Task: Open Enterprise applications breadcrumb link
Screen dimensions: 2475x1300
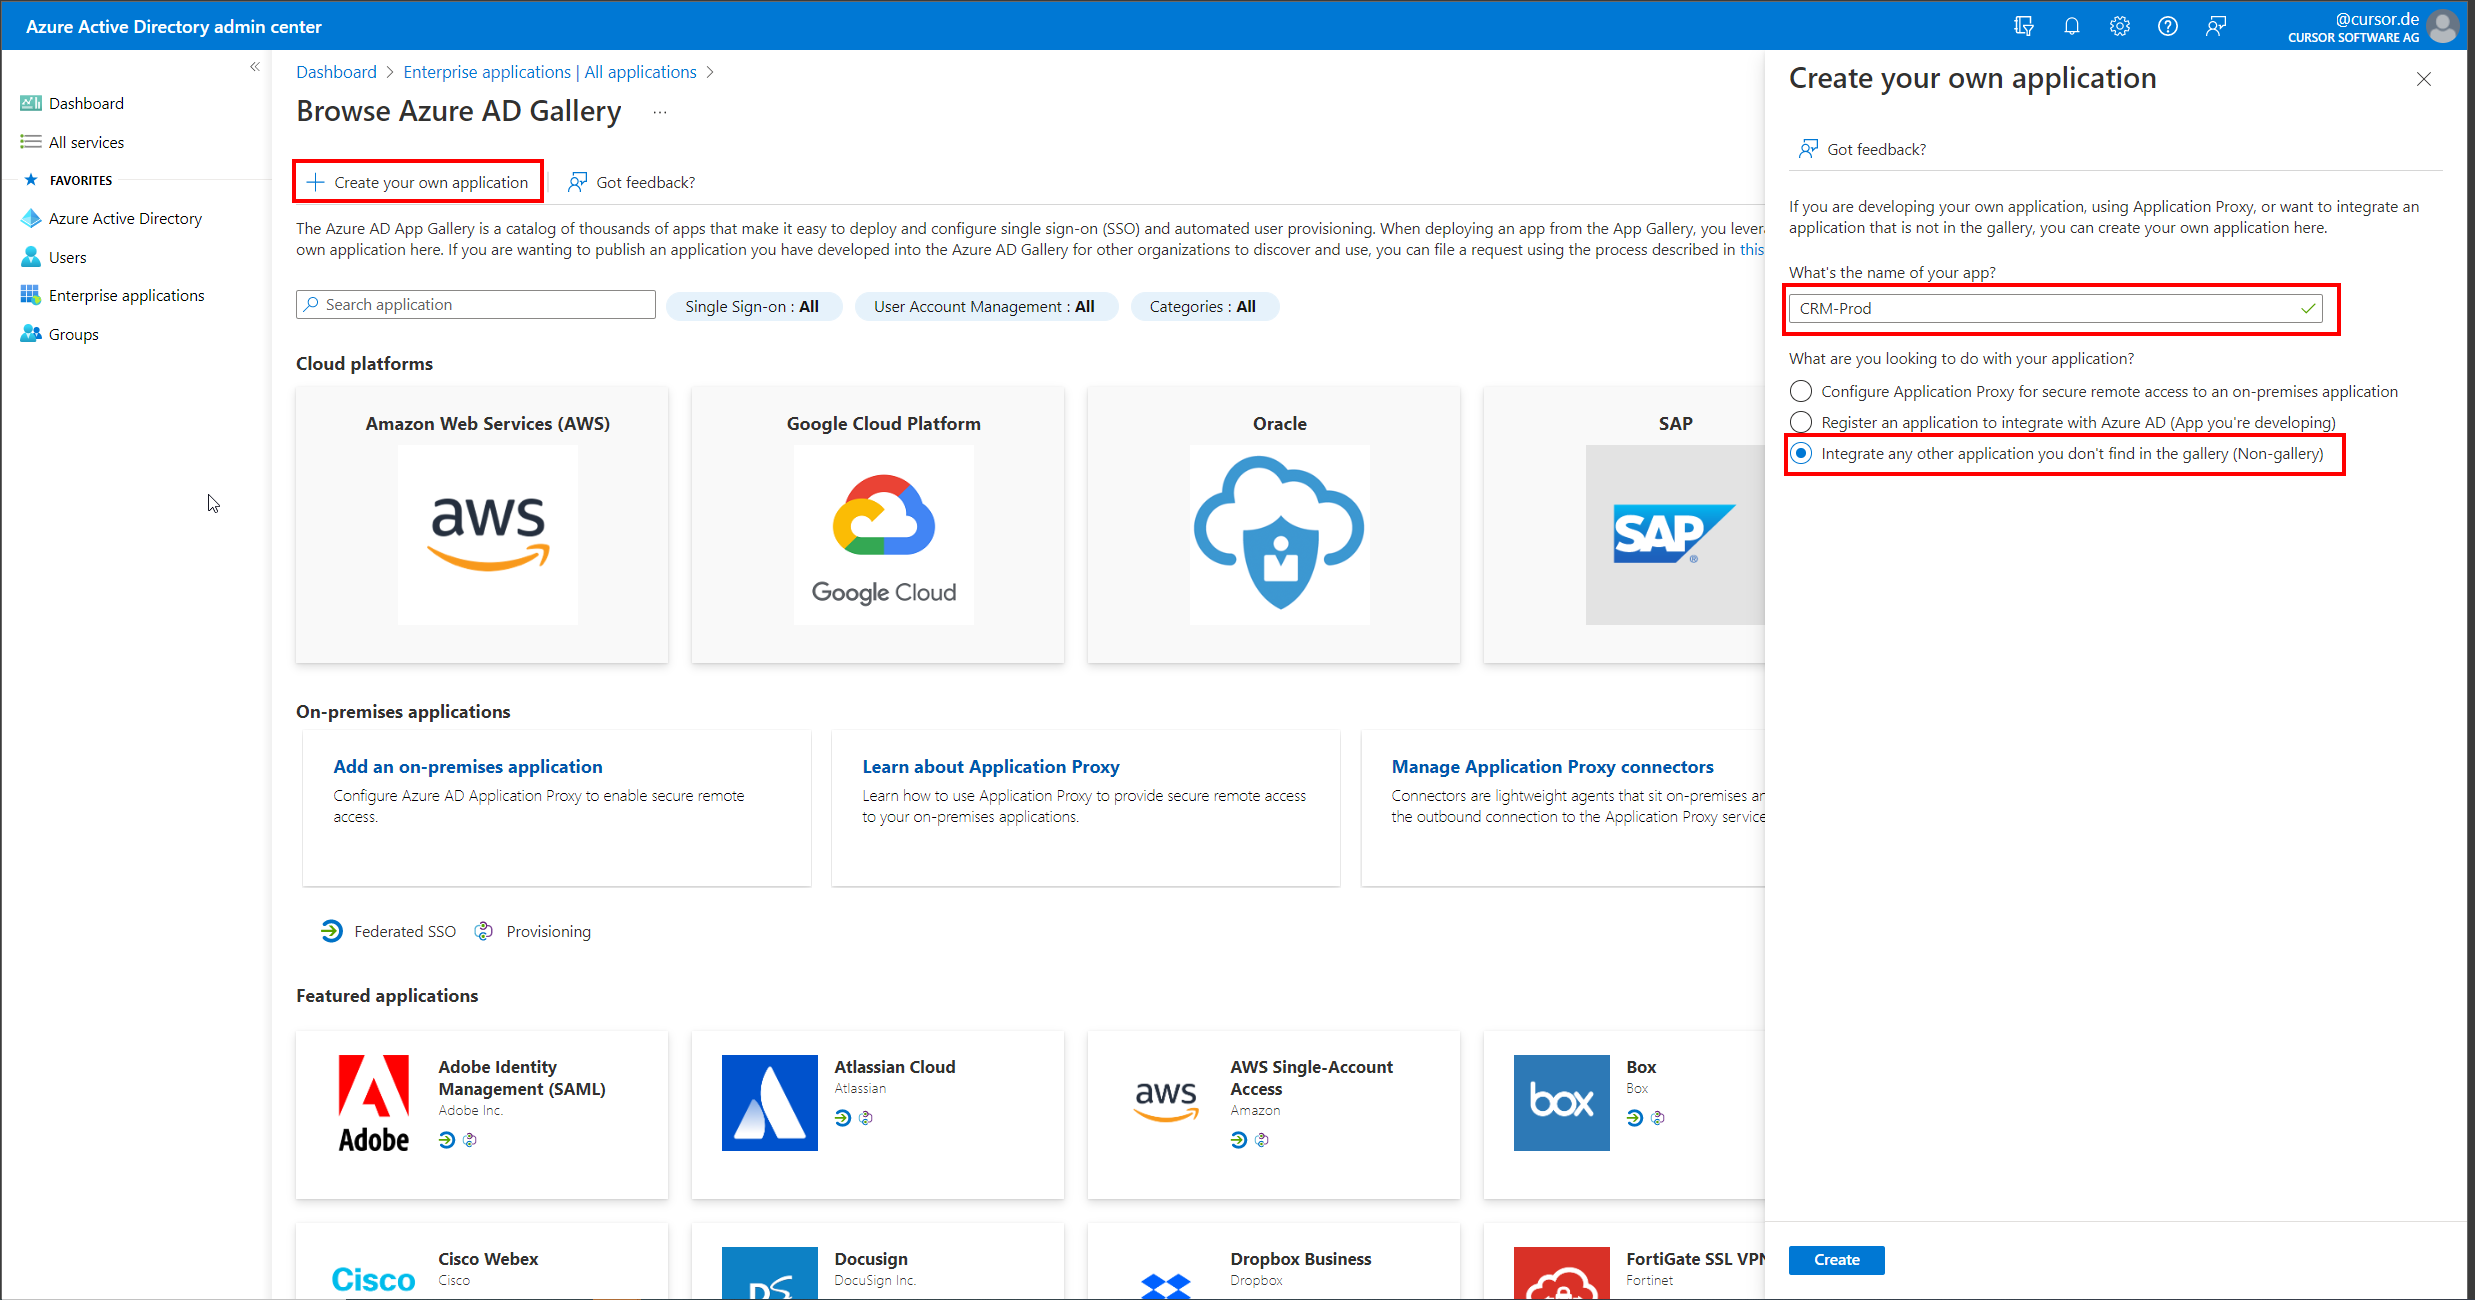Action: 488,71
